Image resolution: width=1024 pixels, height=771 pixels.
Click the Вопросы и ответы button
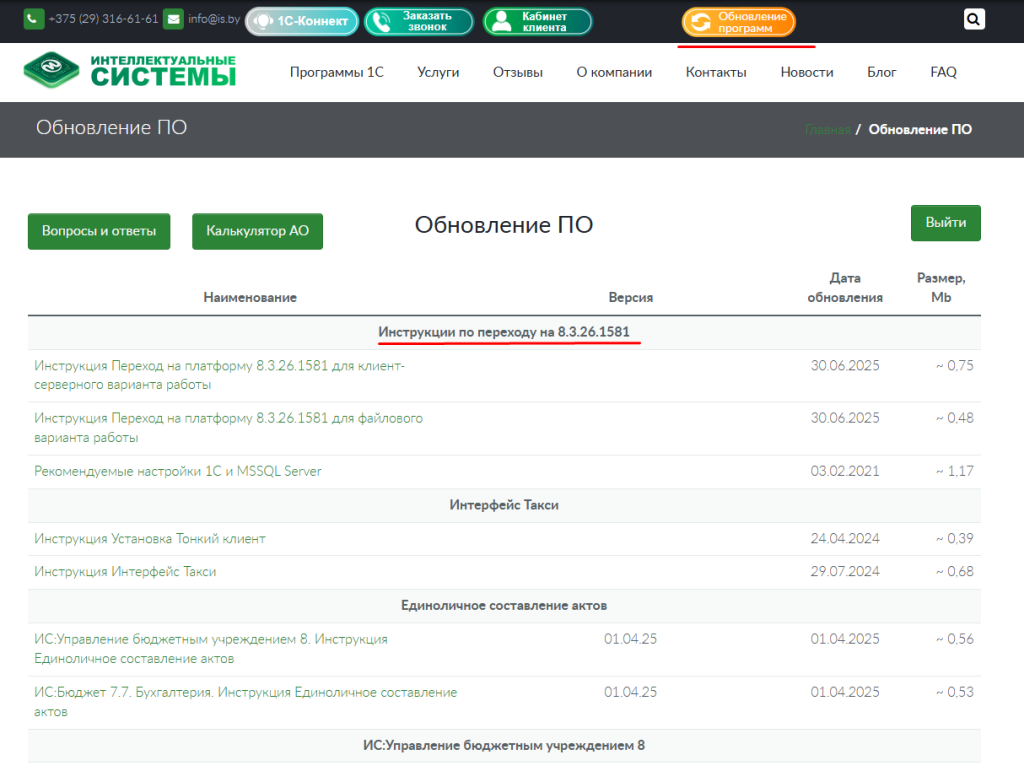(x=98, y=231)
